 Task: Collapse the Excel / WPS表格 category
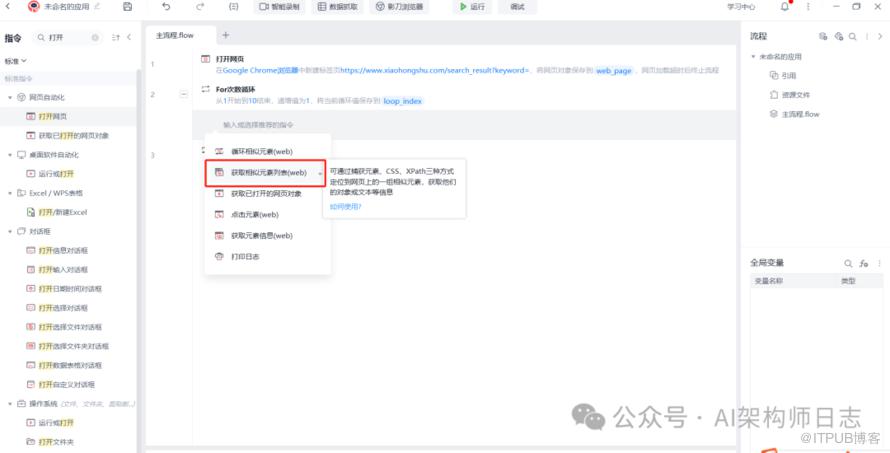pos(10,193)
